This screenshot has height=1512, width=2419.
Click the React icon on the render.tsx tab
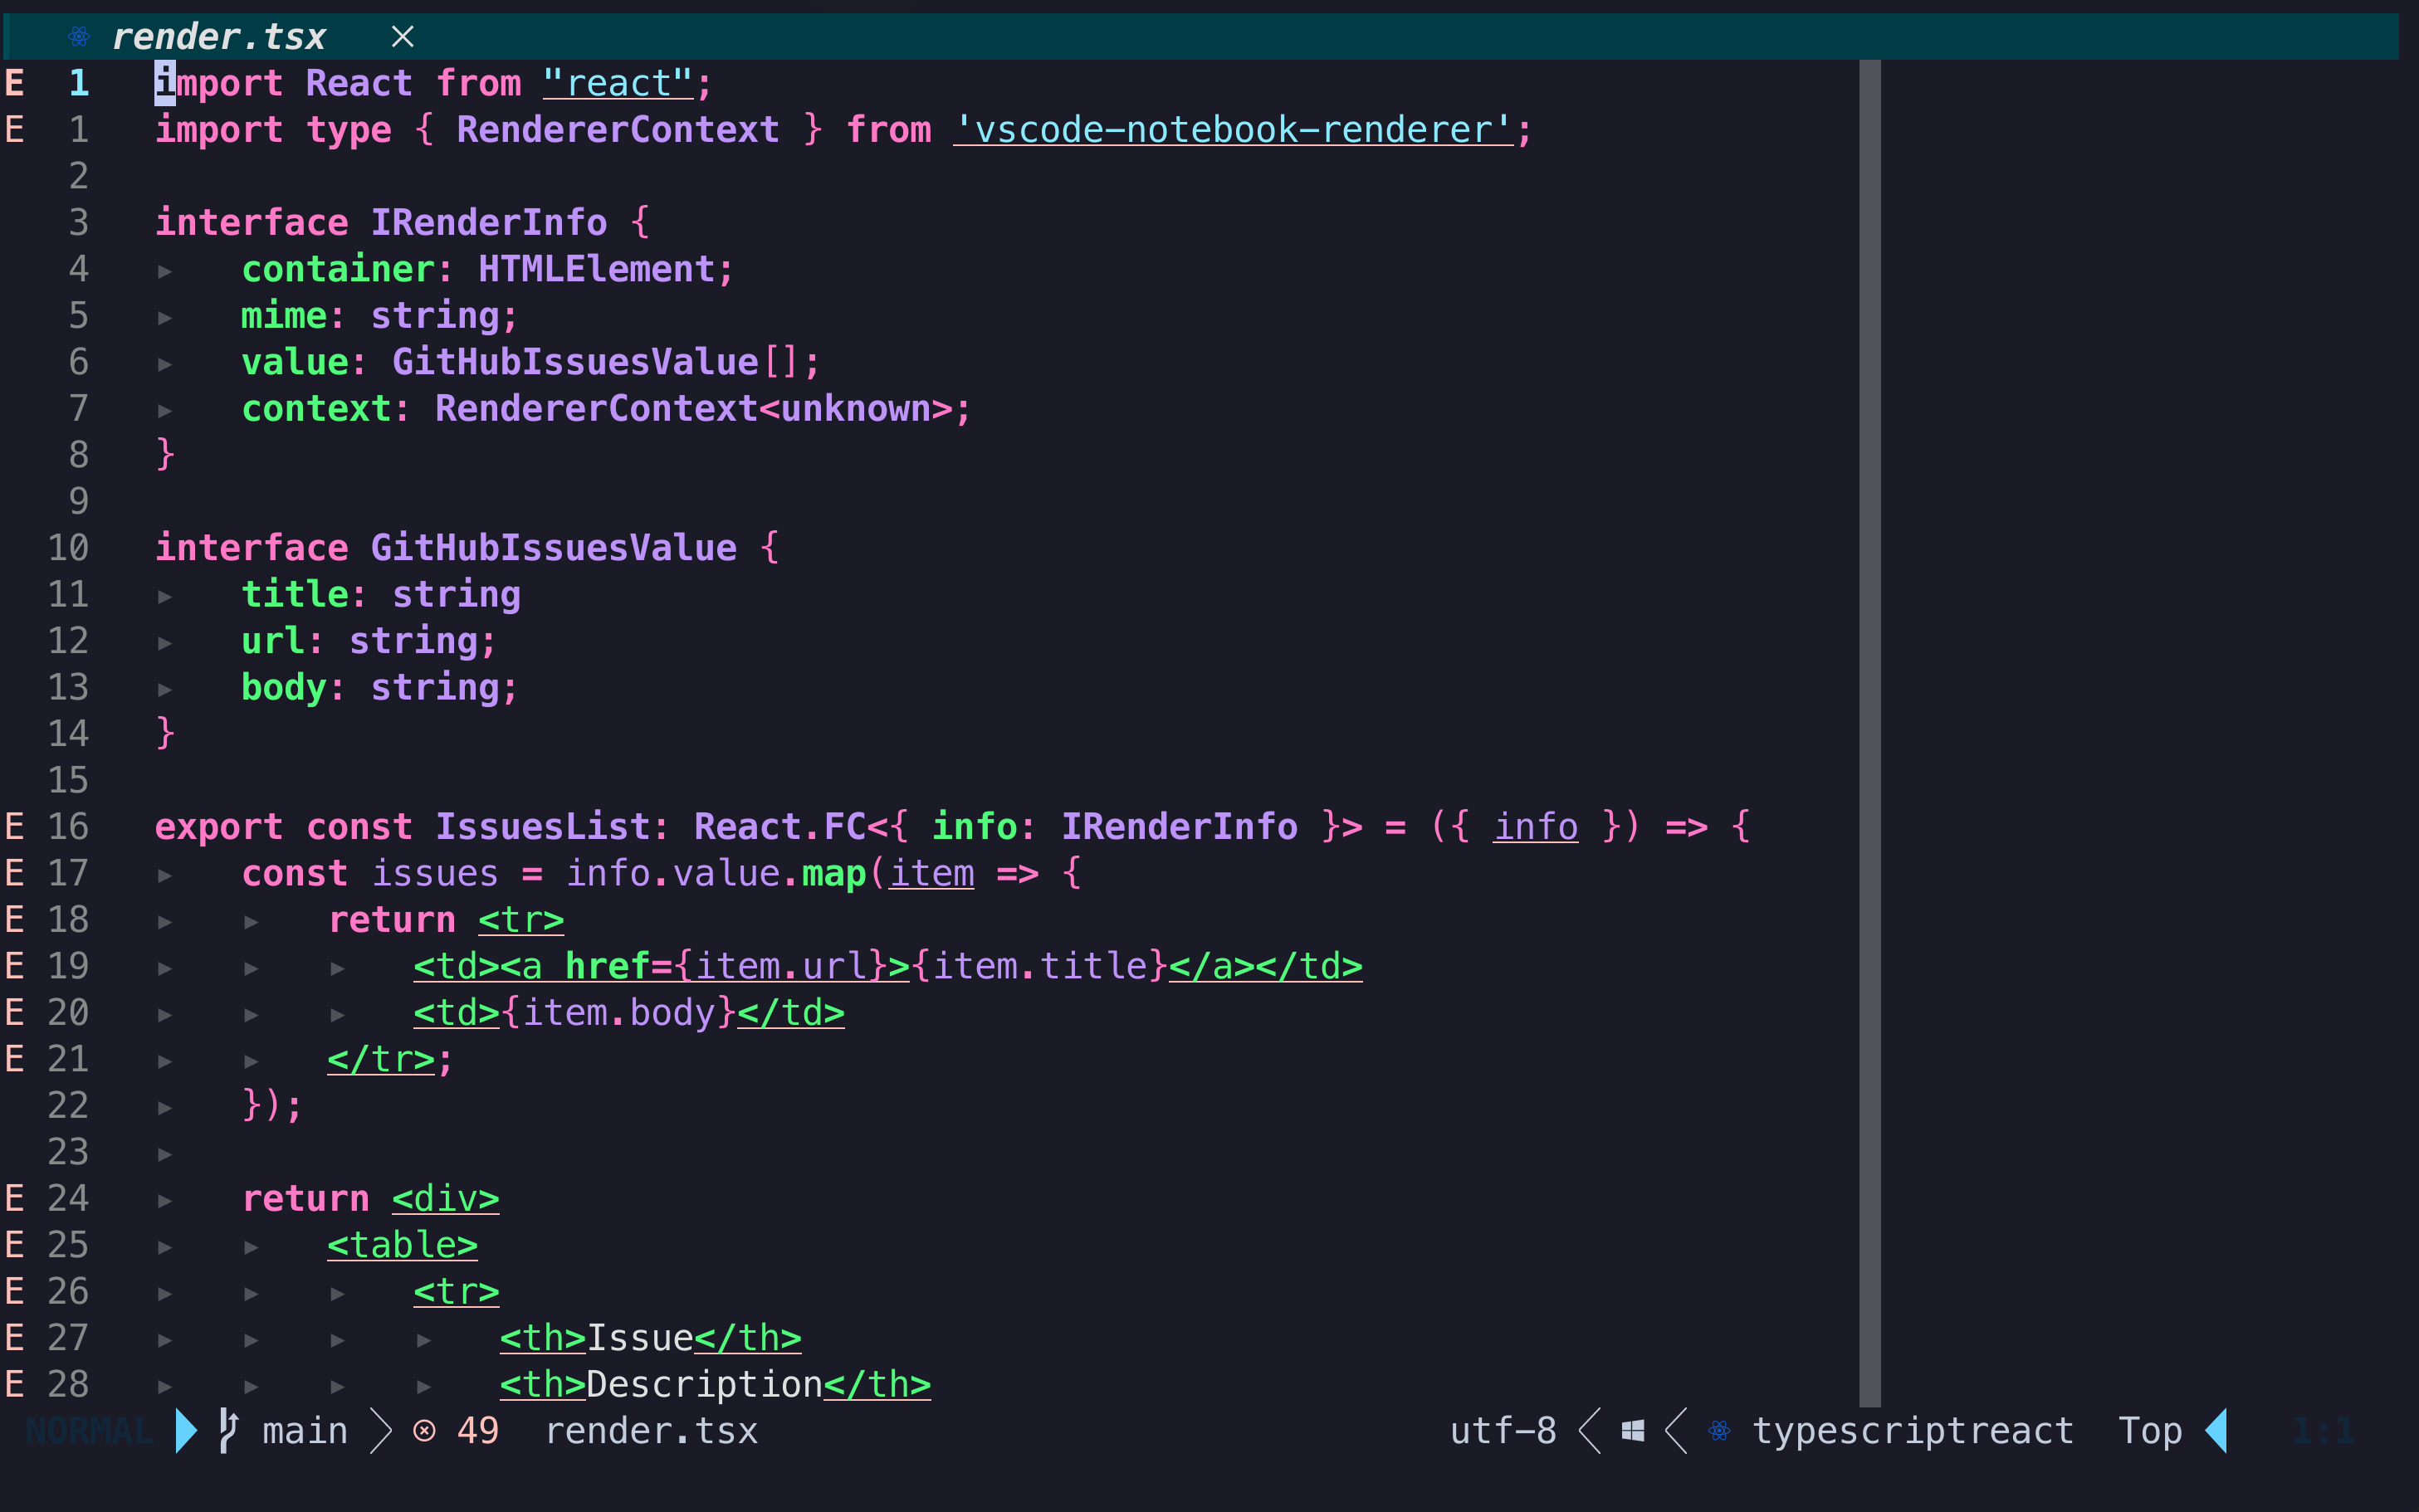click(79, 36)
